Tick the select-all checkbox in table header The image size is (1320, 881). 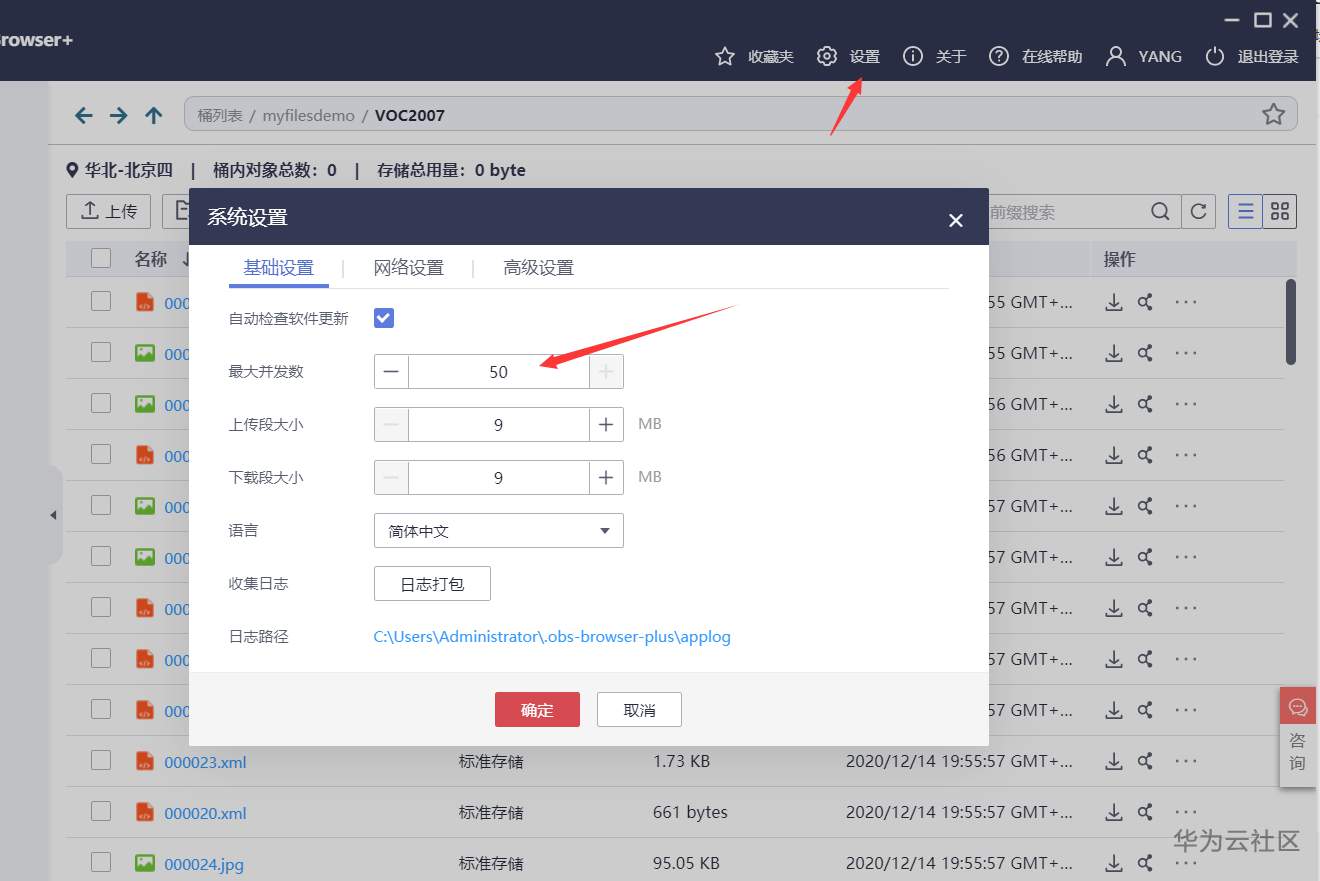101,258
